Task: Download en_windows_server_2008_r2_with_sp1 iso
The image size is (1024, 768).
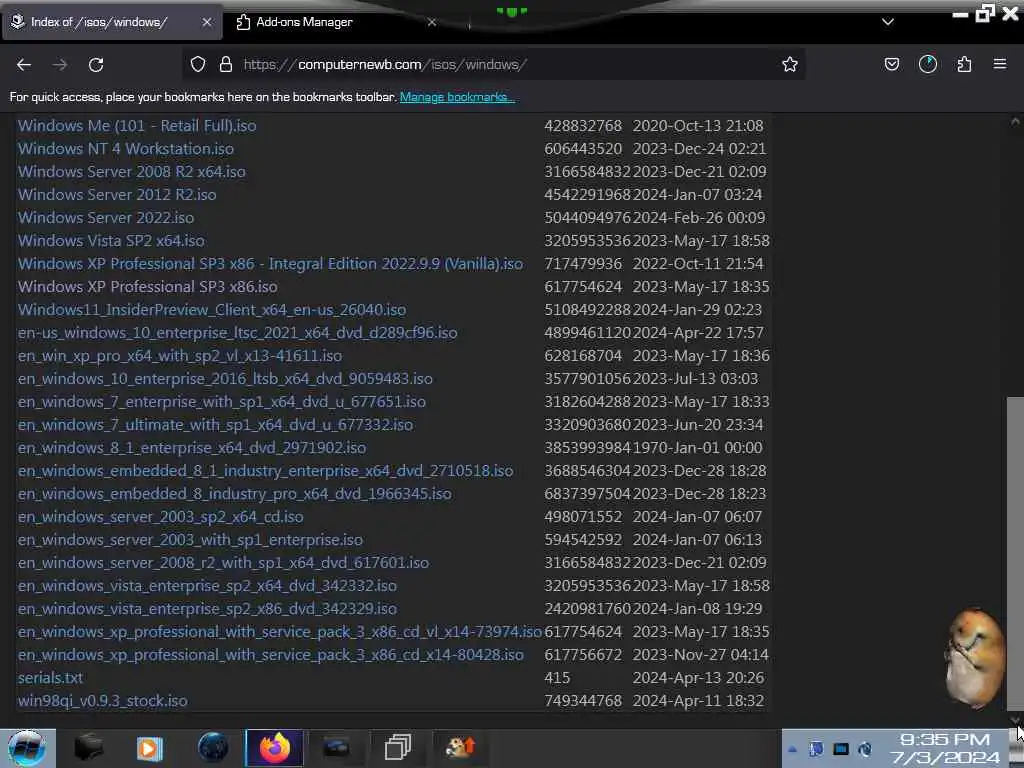Action: pos(223,562)
